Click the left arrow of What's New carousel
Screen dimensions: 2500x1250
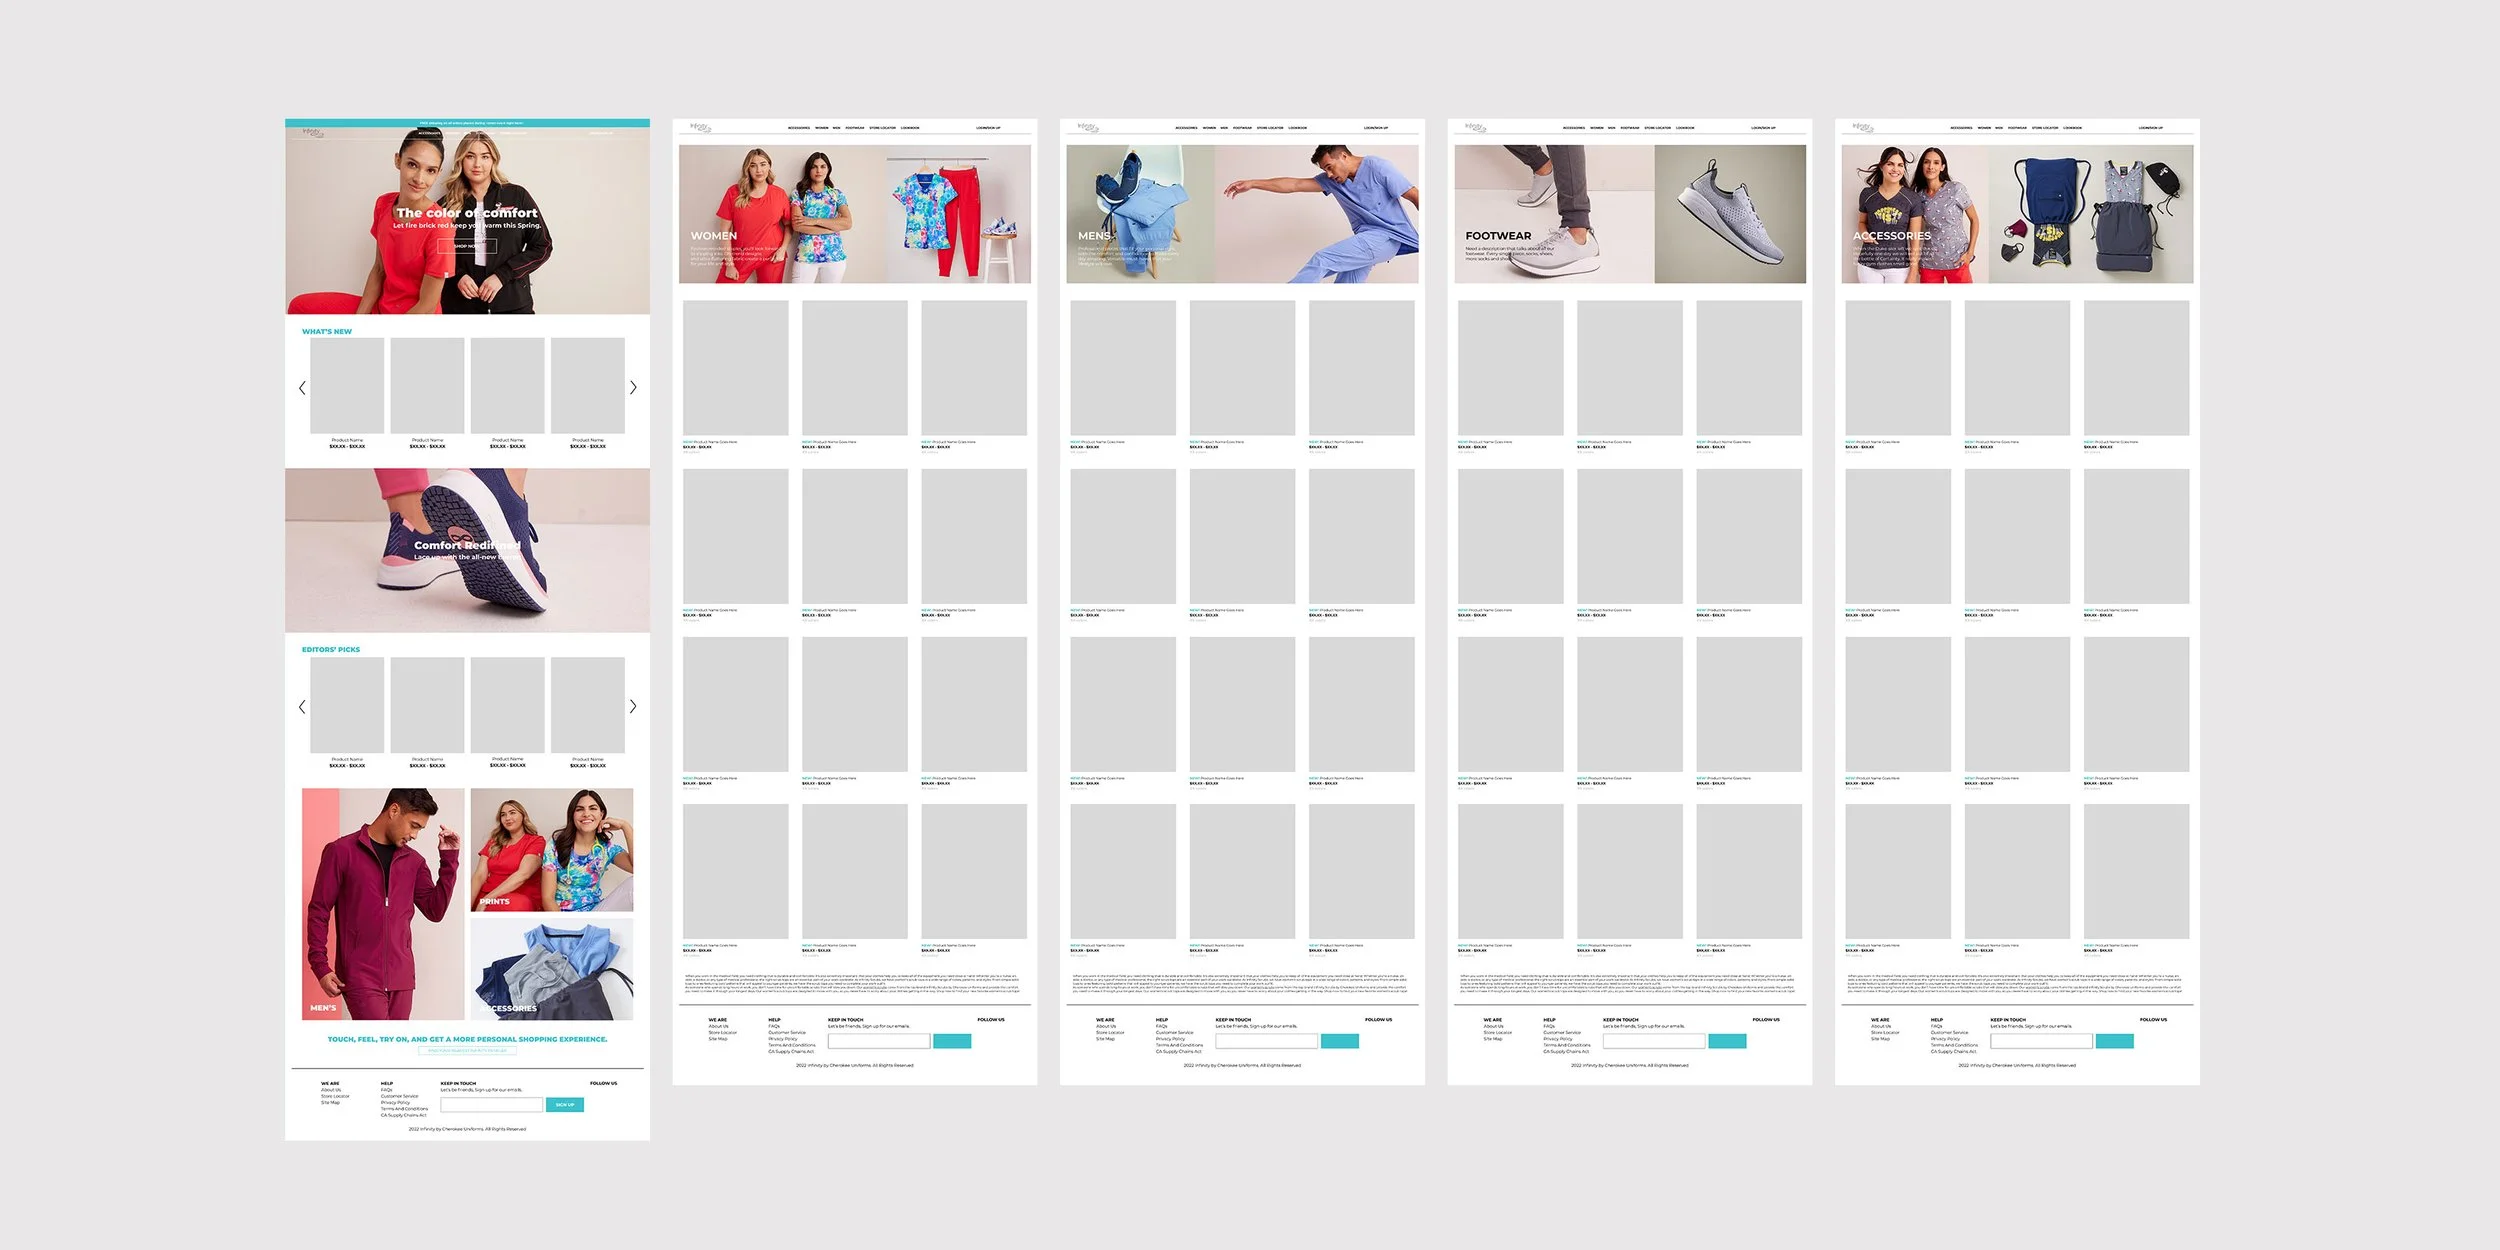click(302, 388)
